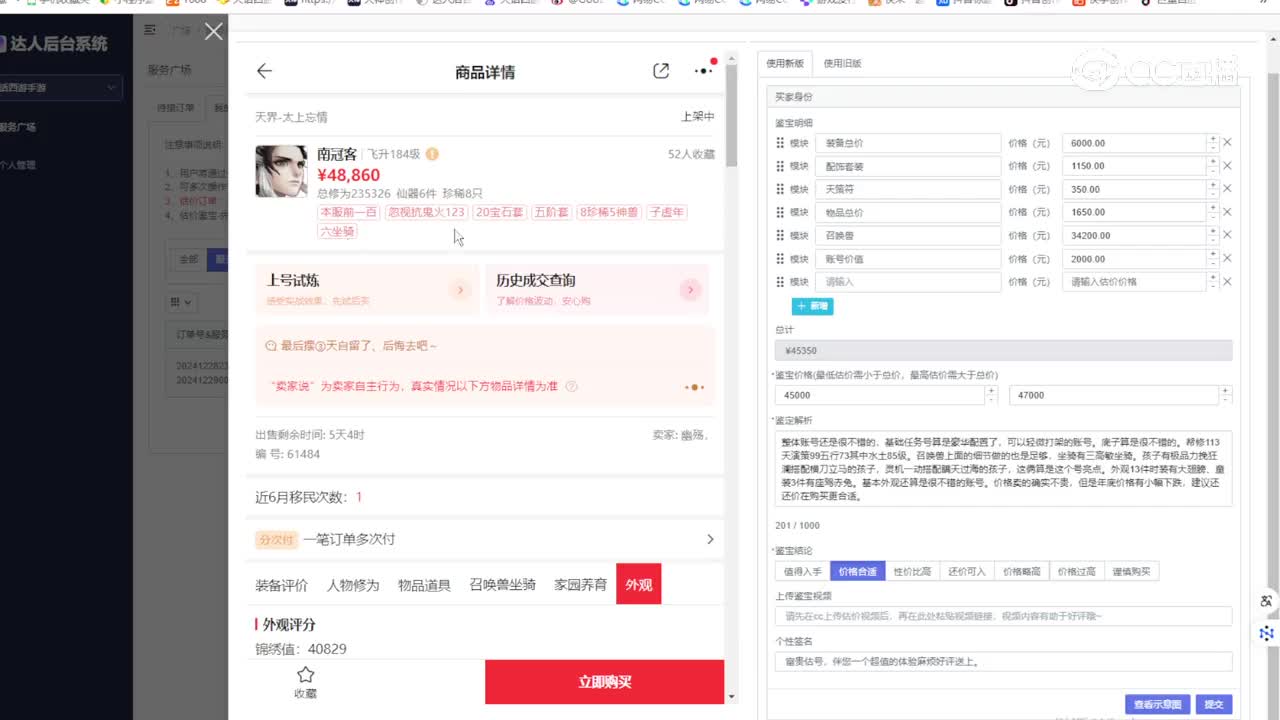Select 价格略高 as 鉴宝结论
This screenshot has width=1280, height=720.
1022,572
